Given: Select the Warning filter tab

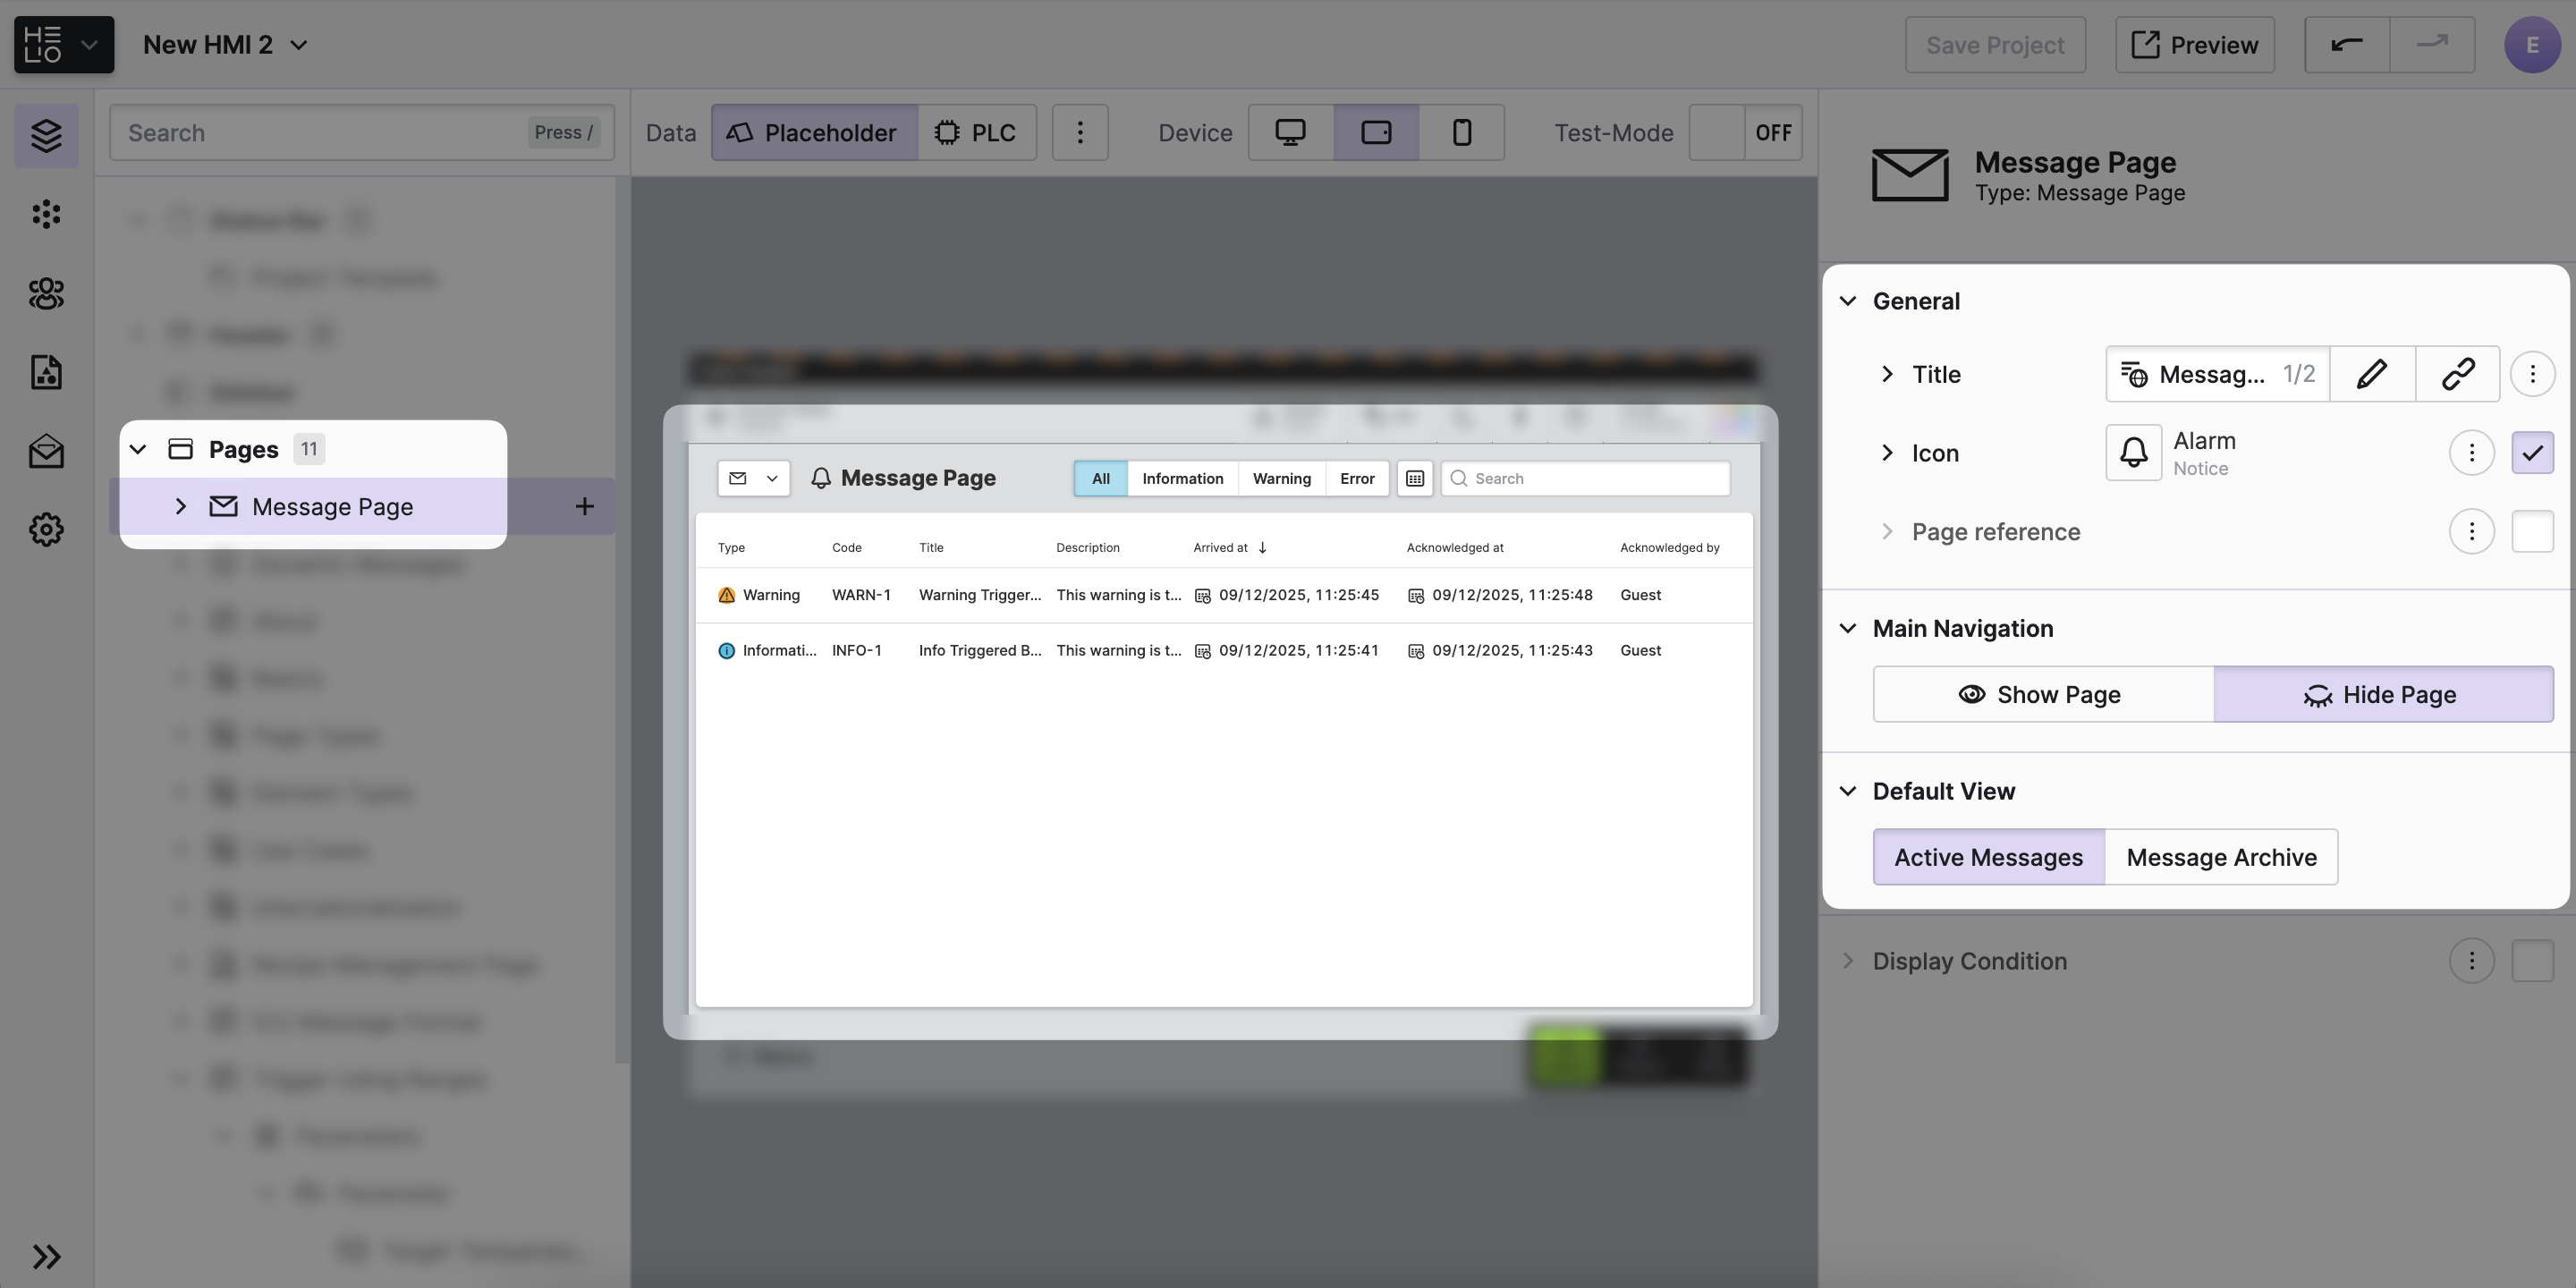Looking at the screenshot, I should click(x=1281, y=478).
